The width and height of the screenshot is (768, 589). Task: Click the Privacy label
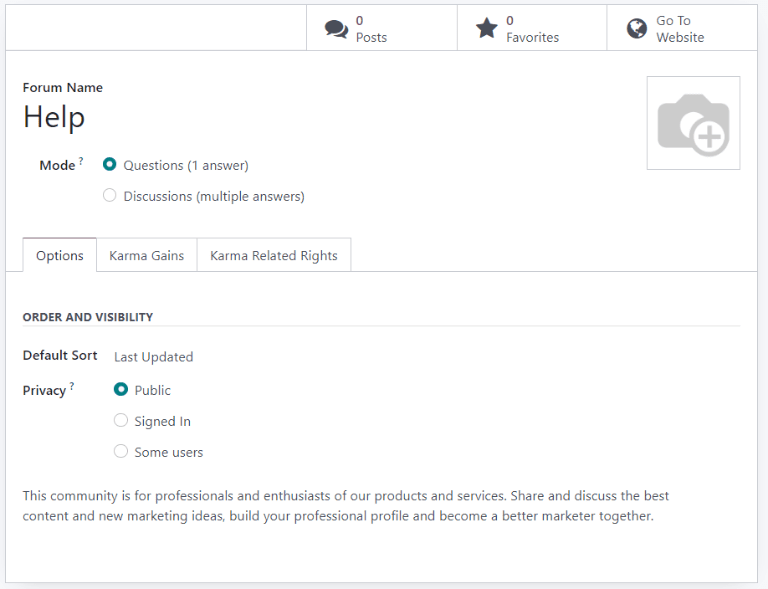pos(44,390)
